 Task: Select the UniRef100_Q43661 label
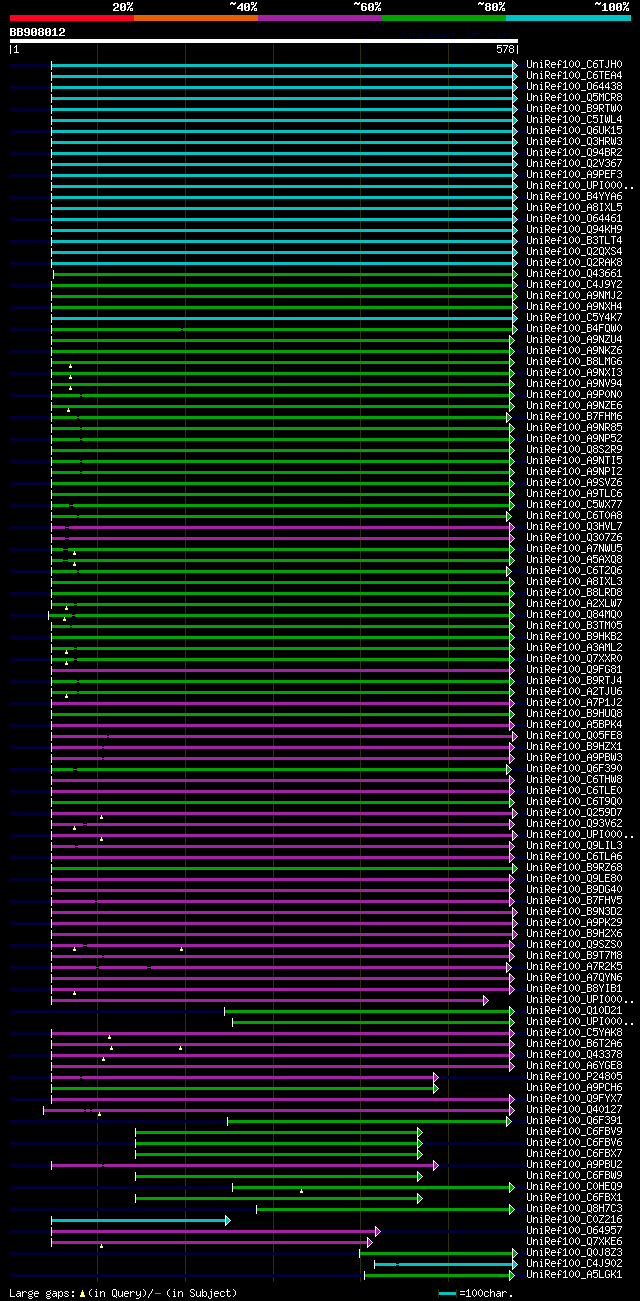tap(574, 273)
